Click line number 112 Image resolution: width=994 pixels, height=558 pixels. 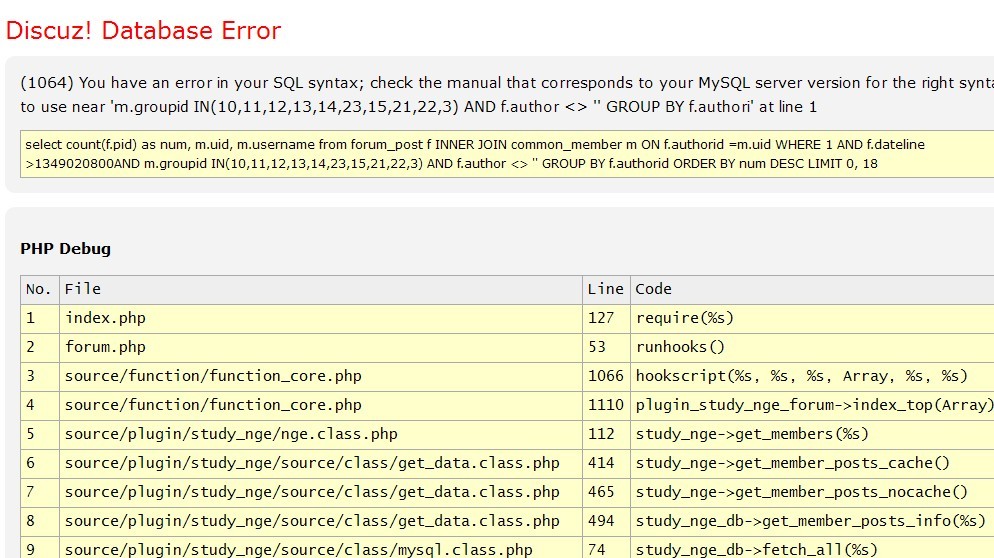point(606,436)
